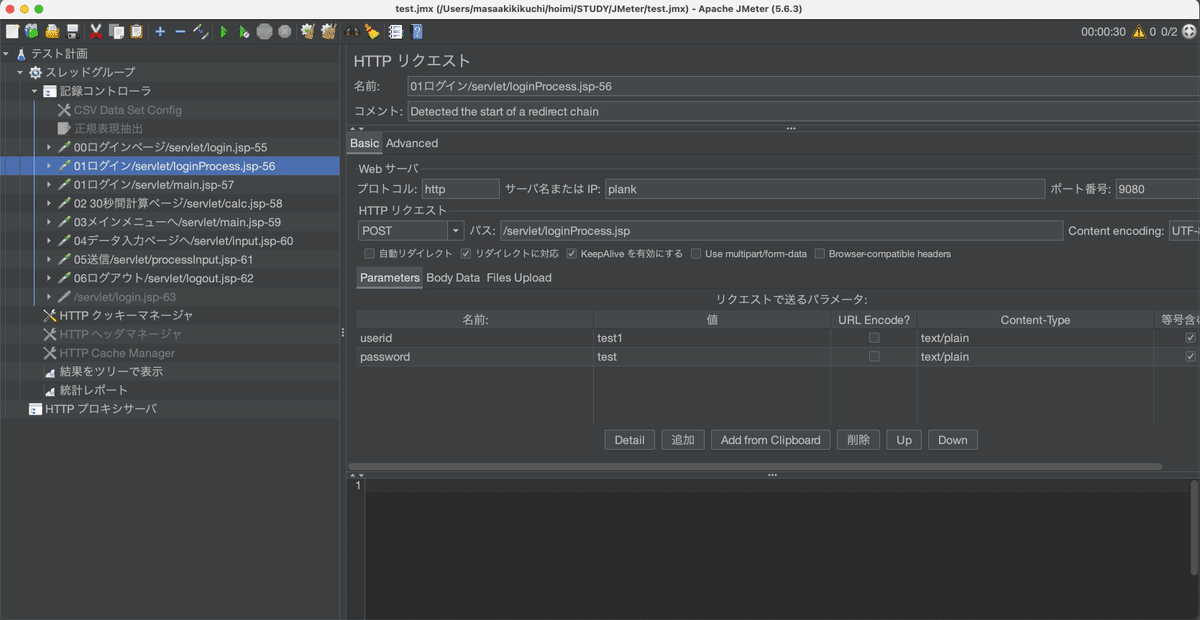Open the HTTP method dropdown showing POST
The width and height of the screenshot is (1200, 620).
point(455,230)
